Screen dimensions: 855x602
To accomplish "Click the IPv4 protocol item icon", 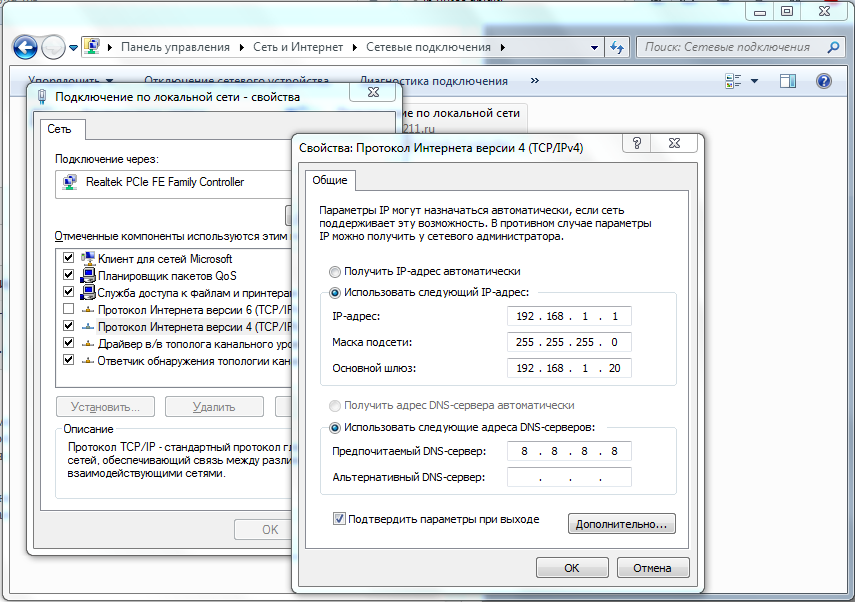I will (x=88, y=327).
